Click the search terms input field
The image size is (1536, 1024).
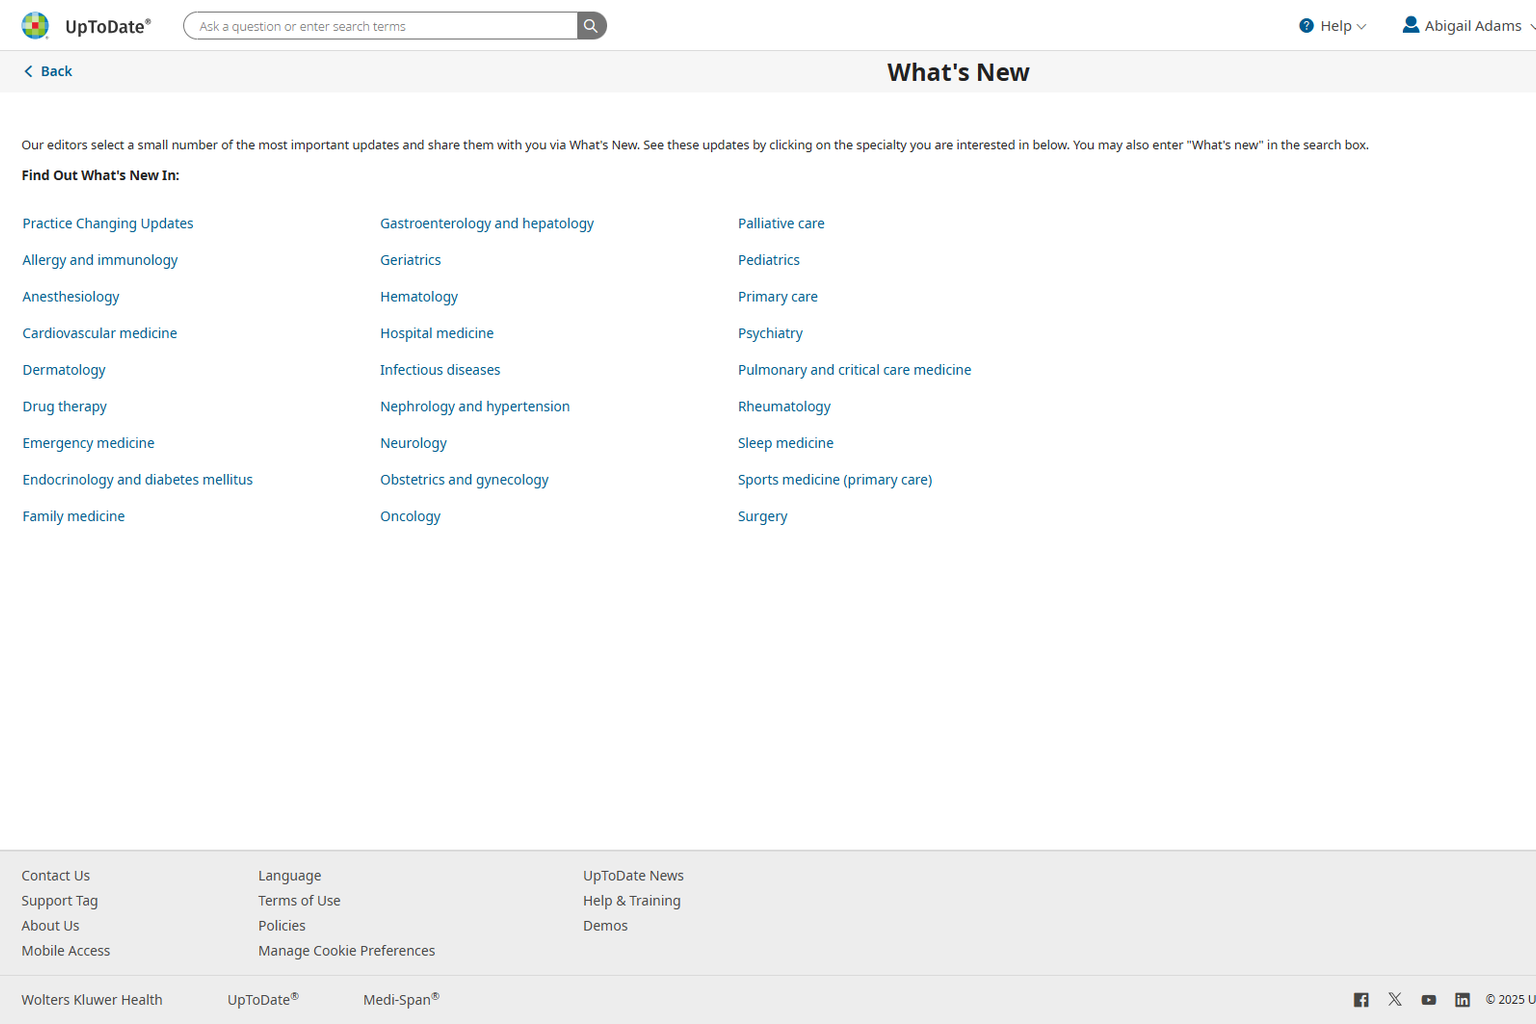pyautogui.click(x=380, y=26)
